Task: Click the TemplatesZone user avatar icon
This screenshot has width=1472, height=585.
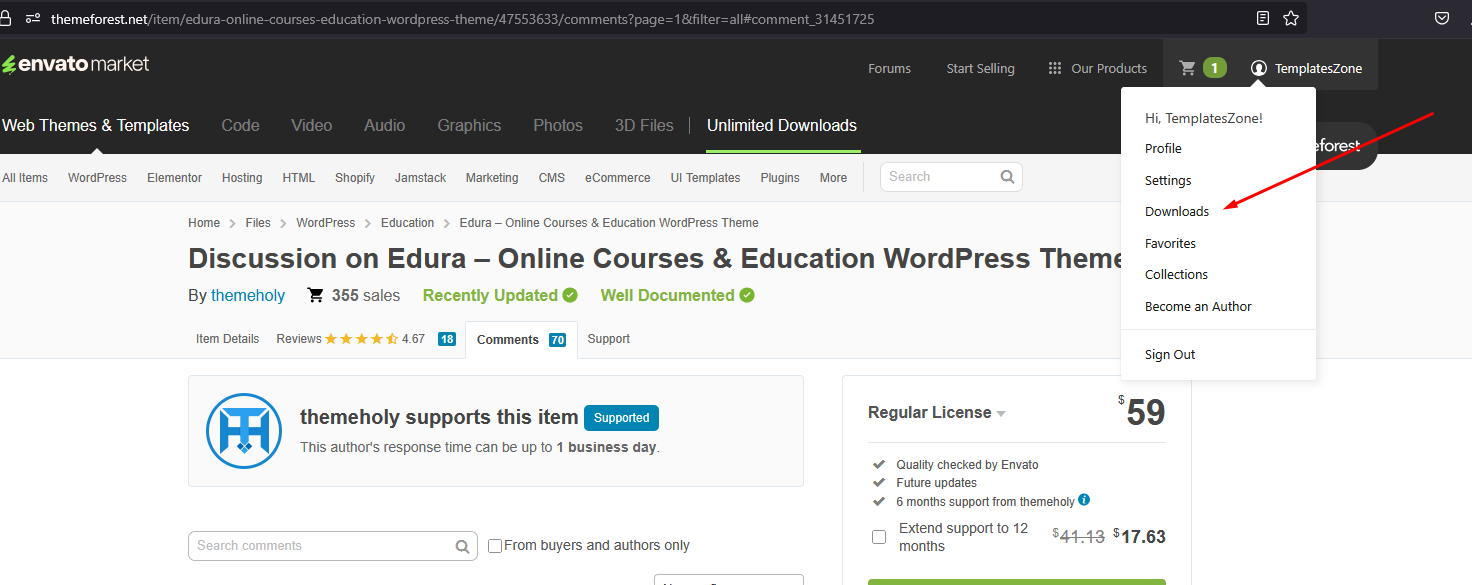Action: point(1258,68)
